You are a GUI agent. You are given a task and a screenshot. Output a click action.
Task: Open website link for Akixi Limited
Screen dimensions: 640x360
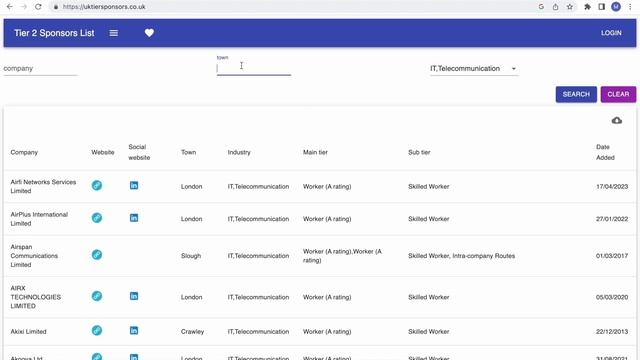tap(97, 331)
